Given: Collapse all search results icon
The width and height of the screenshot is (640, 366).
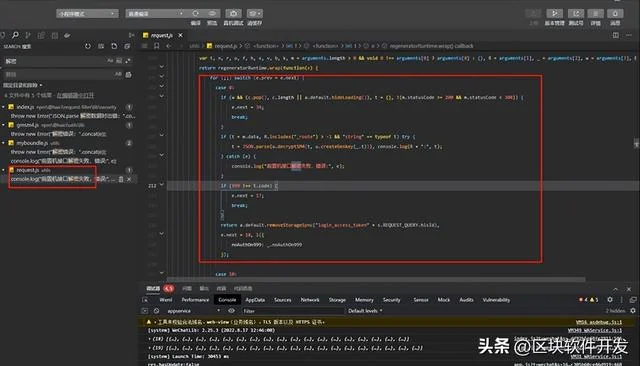Looking at the screenshot, I should [x=127, y=46].
